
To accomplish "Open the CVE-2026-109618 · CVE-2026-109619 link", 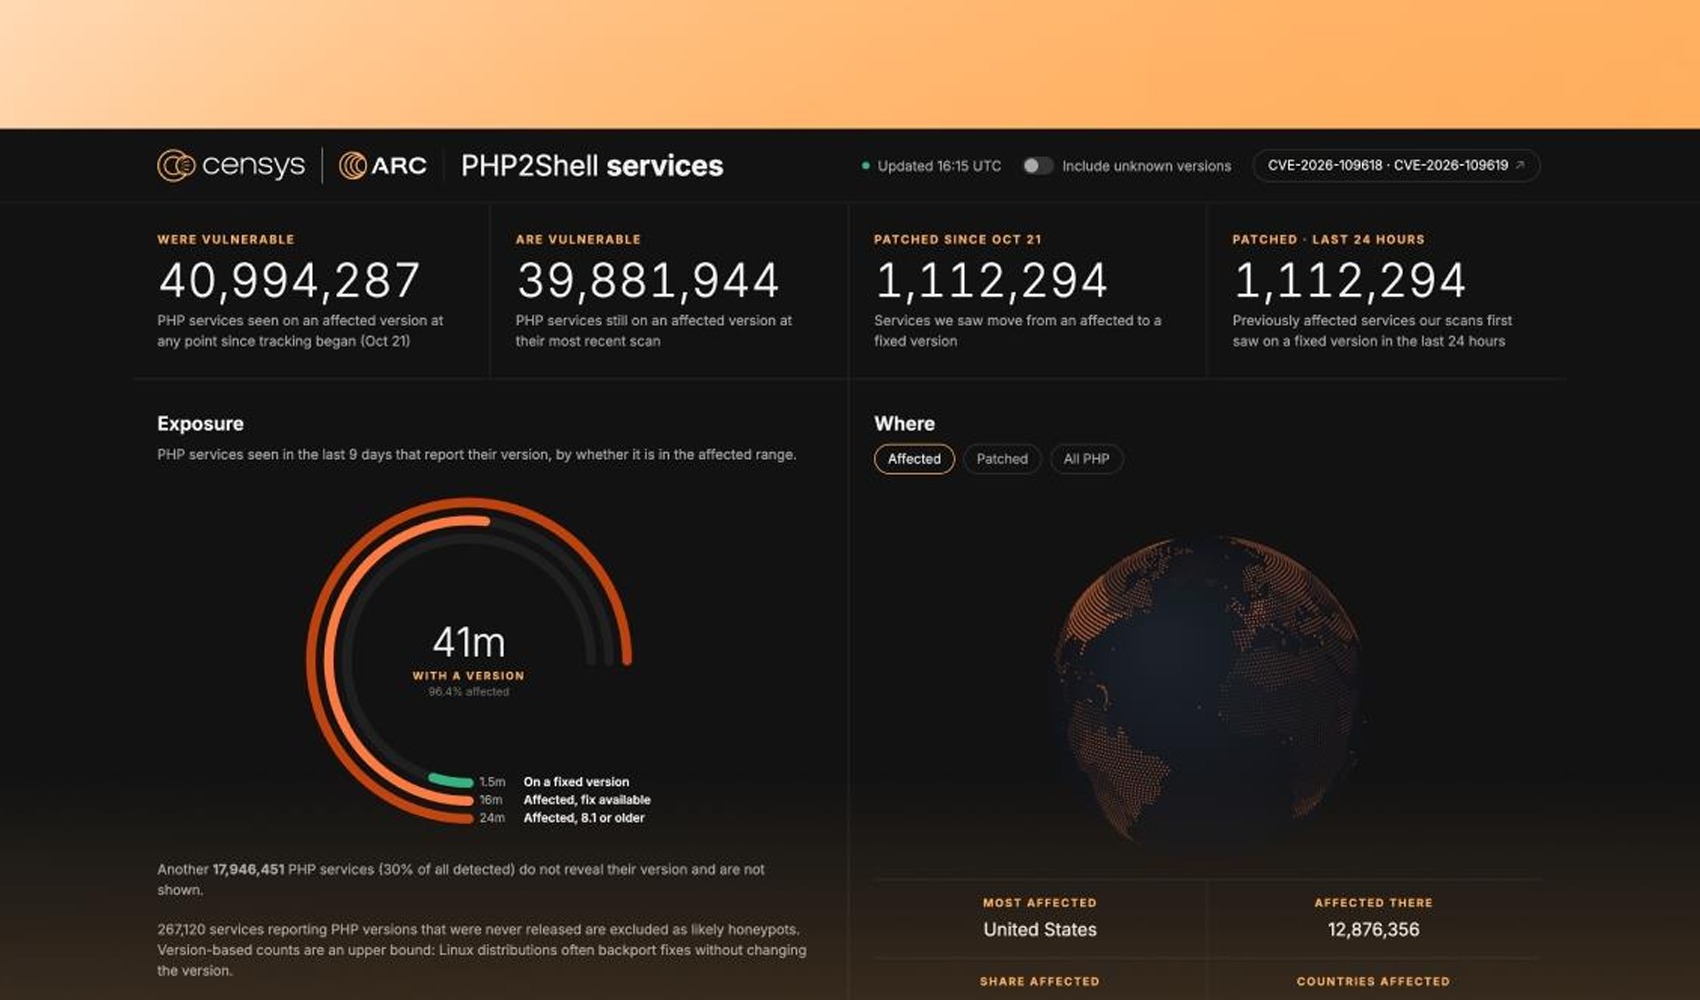I will pyautogui.click(x=1396, y=166).
